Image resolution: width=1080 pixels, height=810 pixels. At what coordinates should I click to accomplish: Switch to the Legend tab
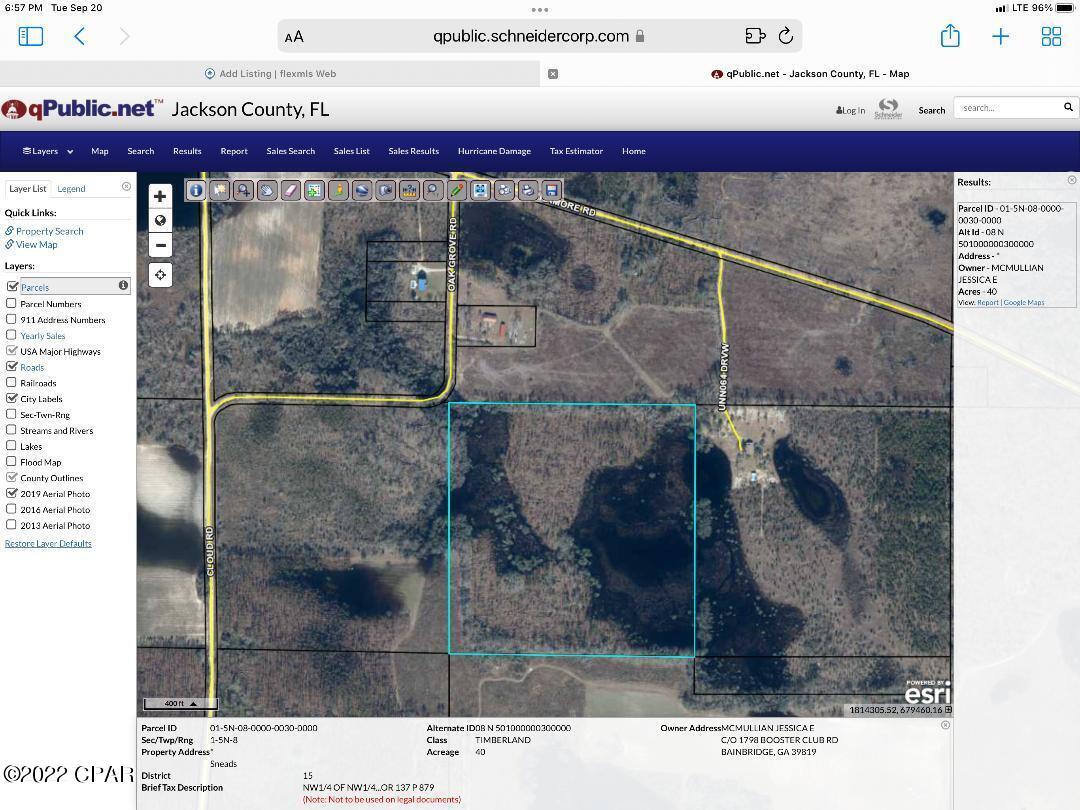[x=71, y=188]
